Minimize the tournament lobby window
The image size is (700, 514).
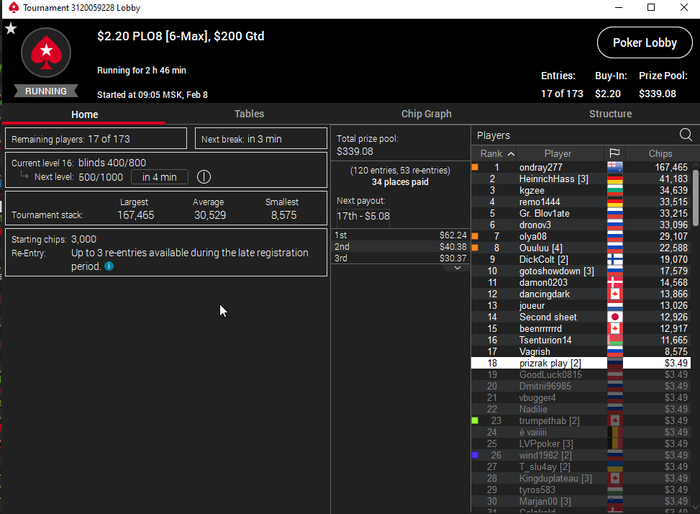pyautogui.click(x=618, y=8)
